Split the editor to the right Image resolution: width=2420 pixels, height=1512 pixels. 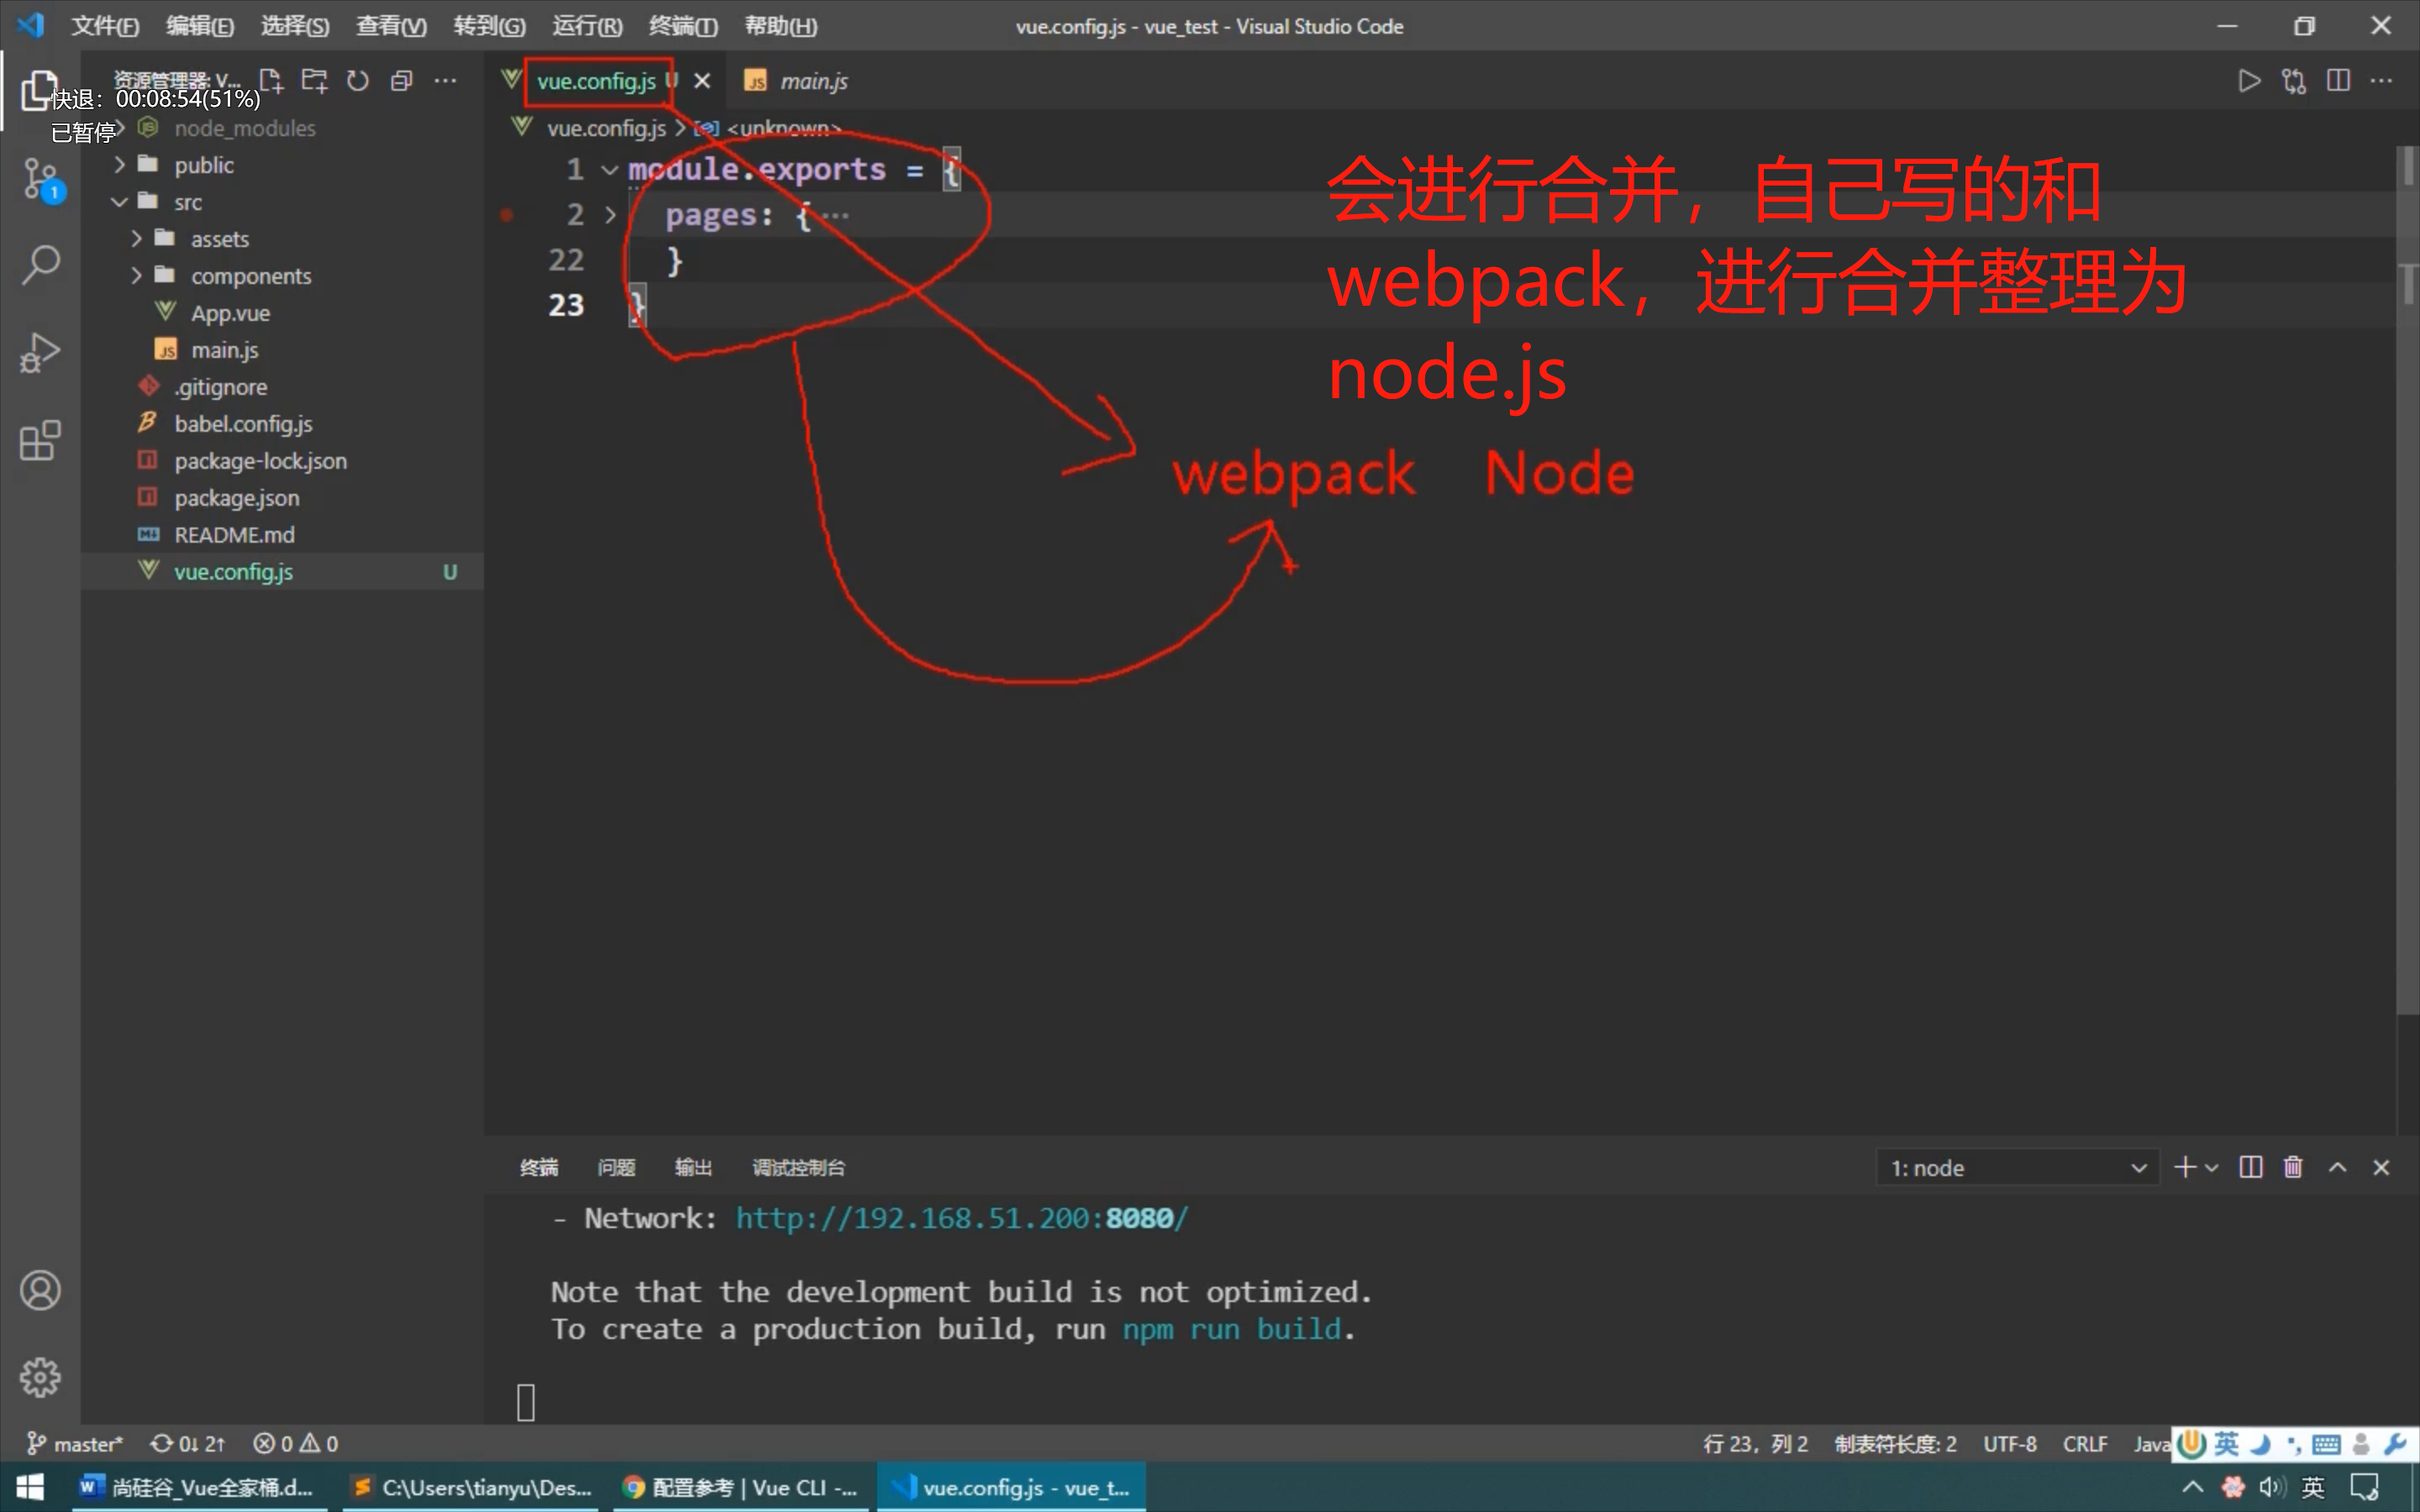click(x=2338, y=80)
